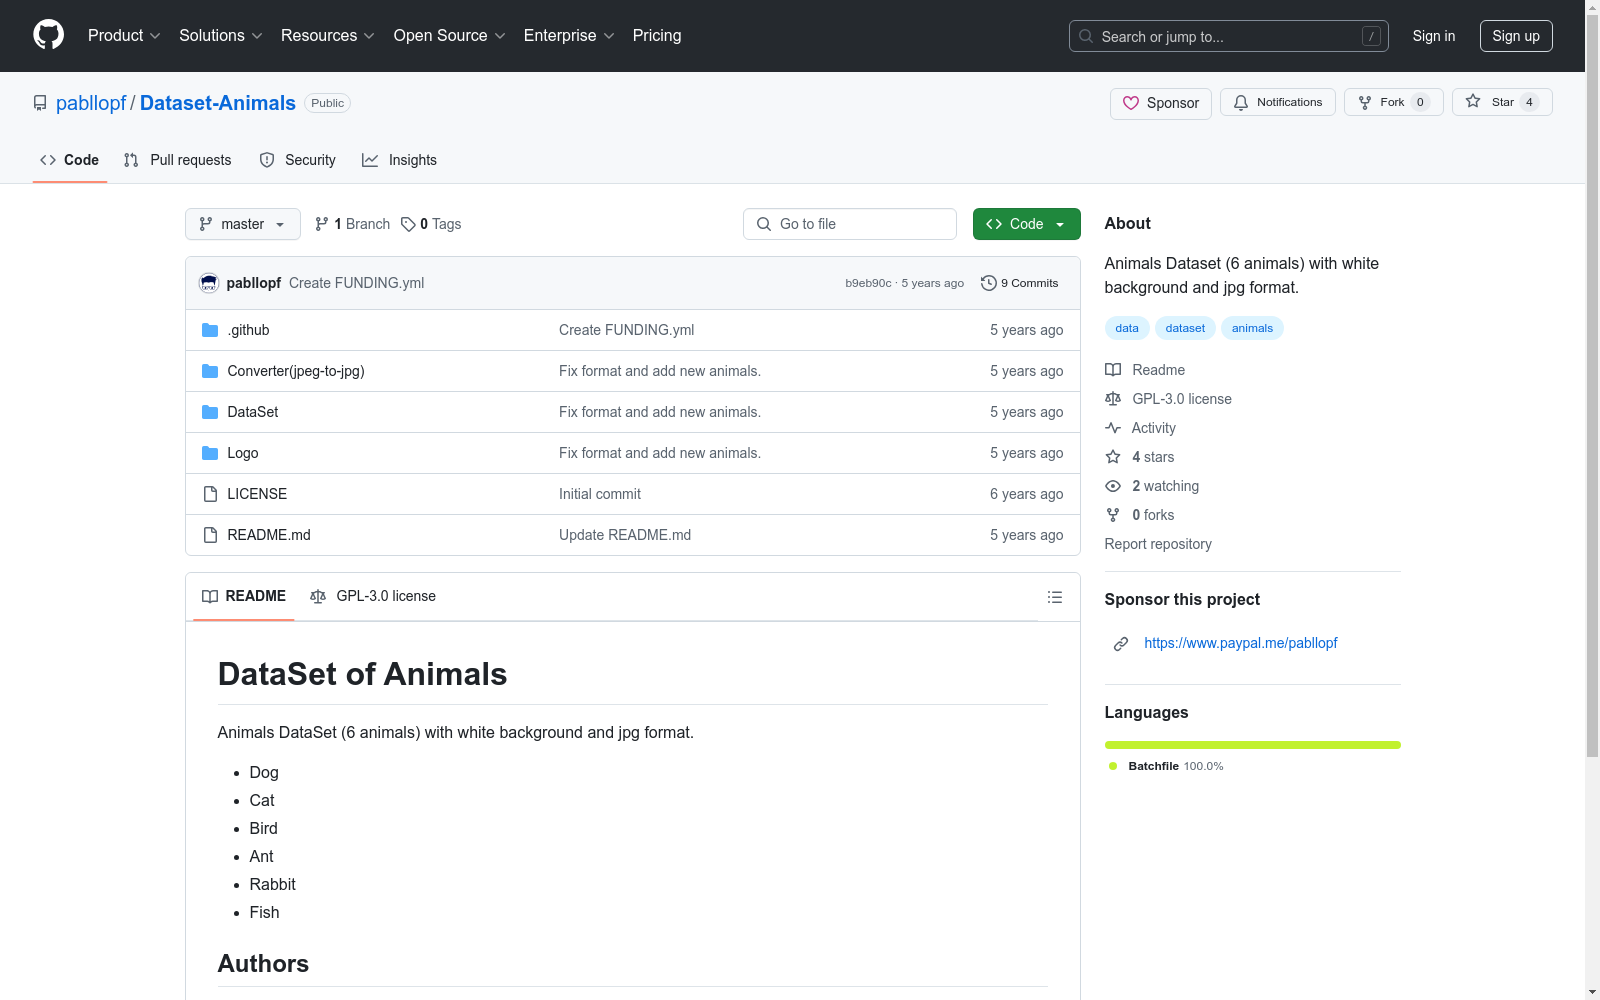Open the README.md file
This screenshot has height=1000, width=1600.
point(269,535)
